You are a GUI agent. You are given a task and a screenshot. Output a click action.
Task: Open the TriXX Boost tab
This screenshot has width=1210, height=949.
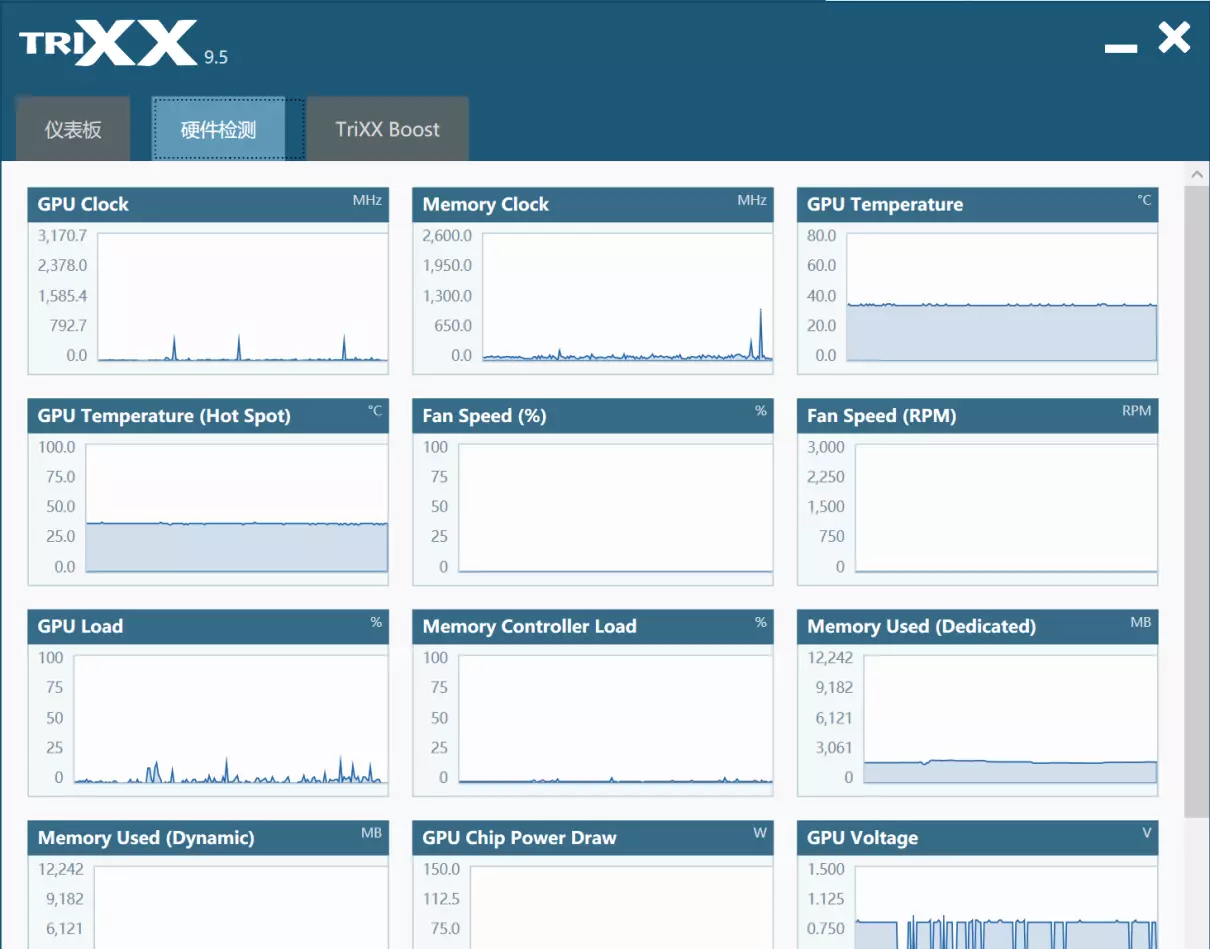[x=388, y=129]
